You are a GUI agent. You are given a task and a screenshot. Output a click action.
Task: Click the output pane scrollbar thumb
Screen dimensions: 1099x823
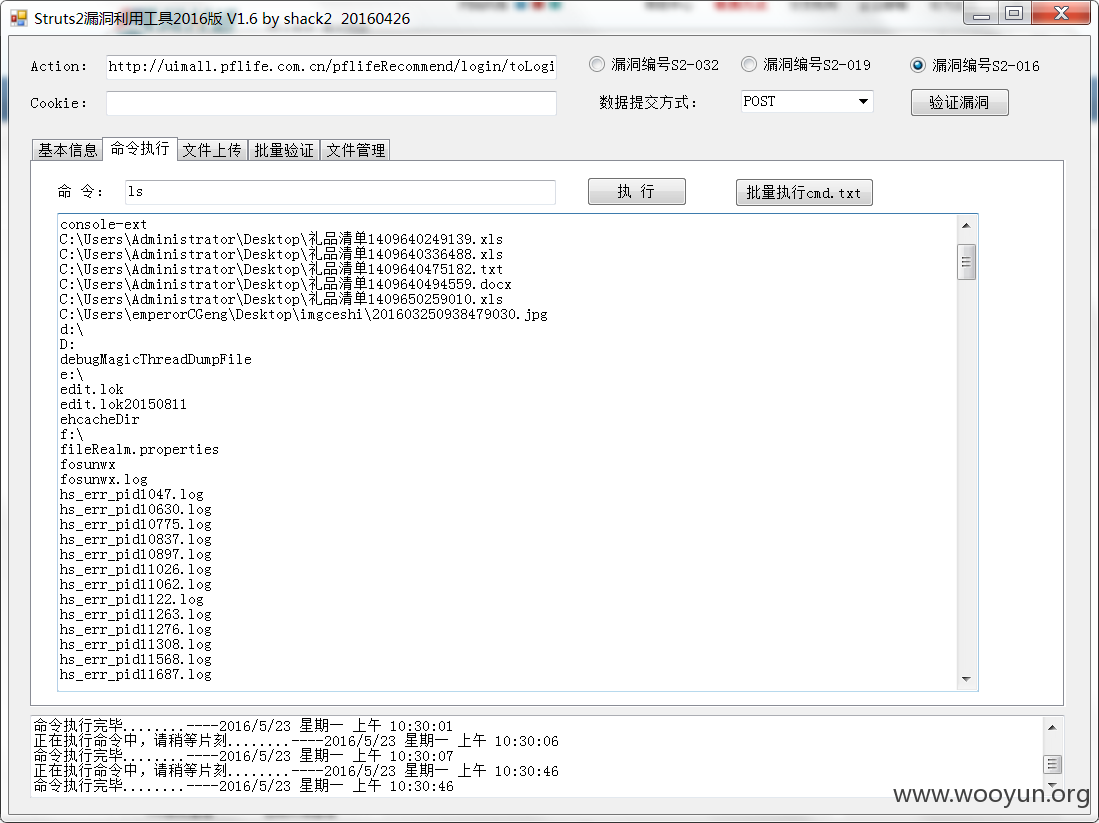point(967,261)
